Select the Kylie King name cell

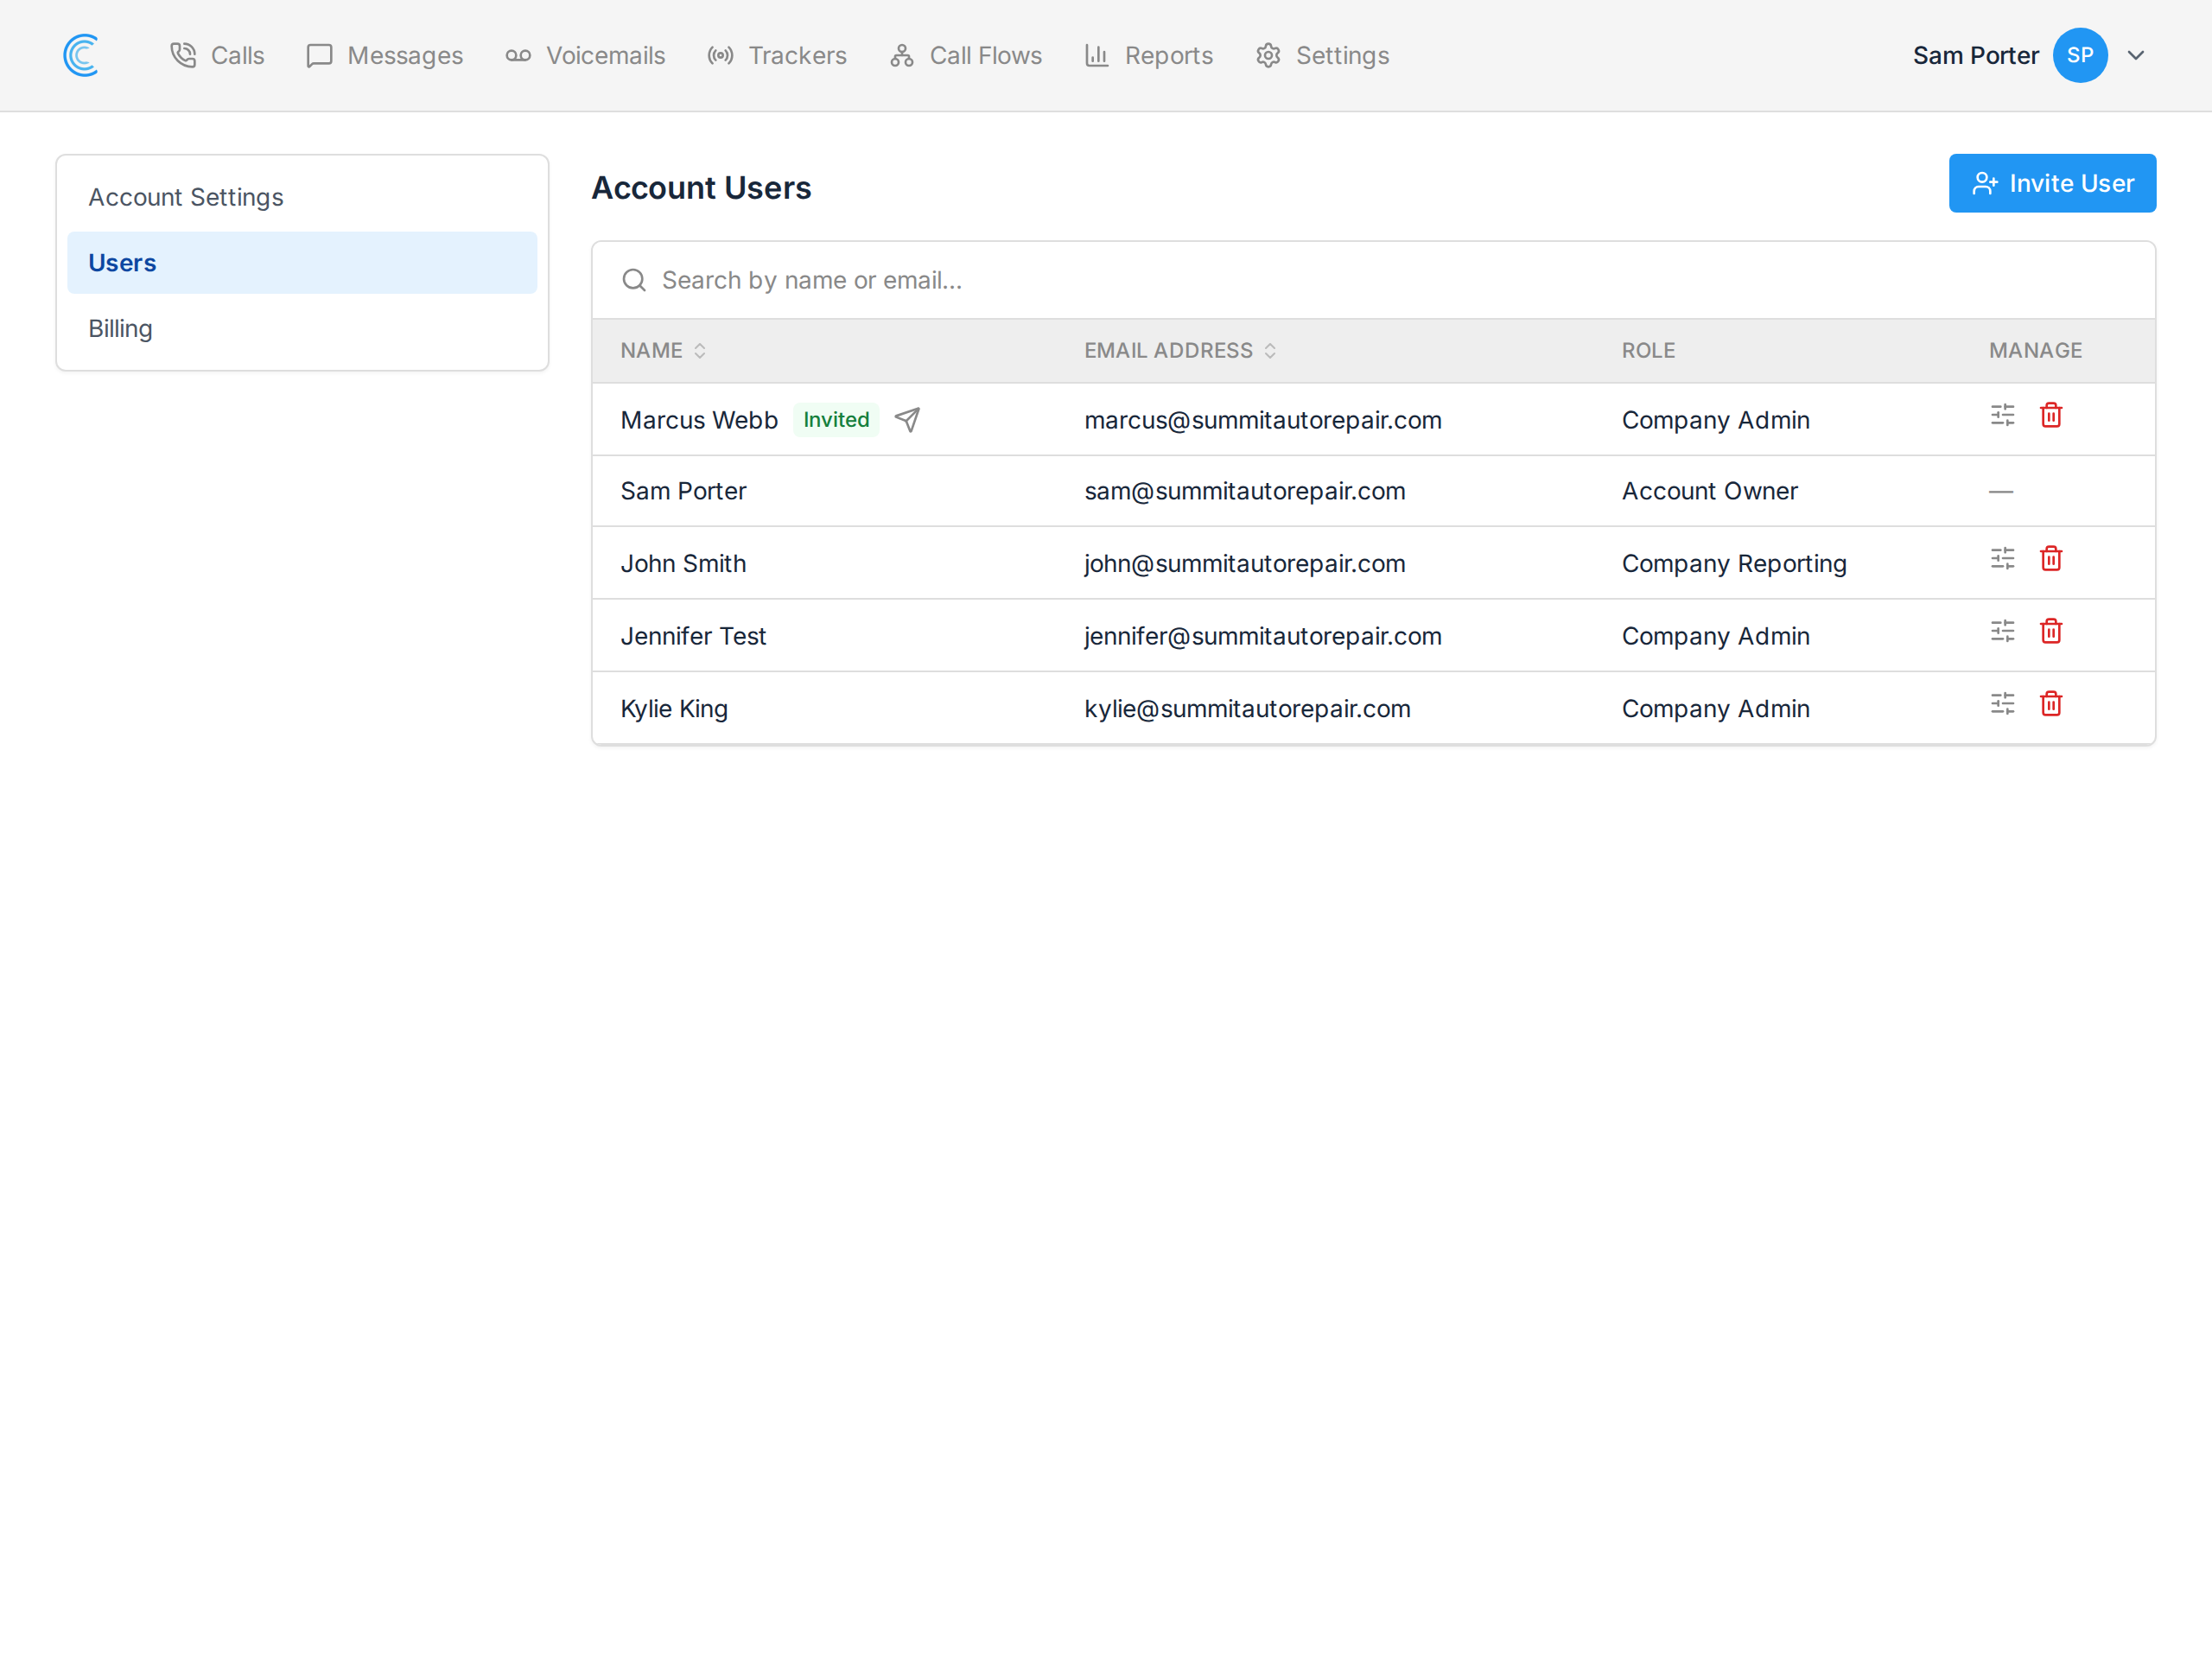[x=674, y=709]
